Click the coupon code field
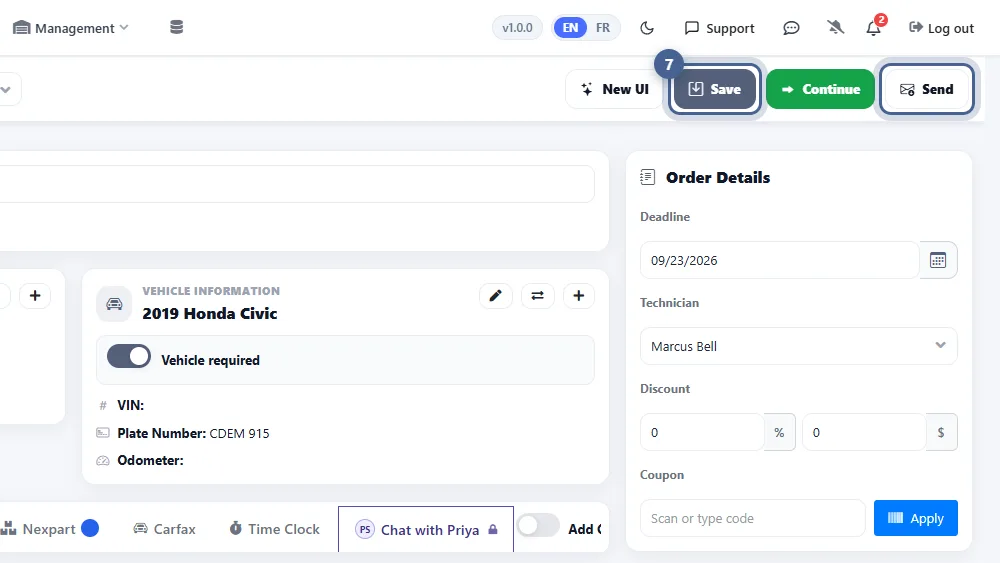 coord(753,518)
